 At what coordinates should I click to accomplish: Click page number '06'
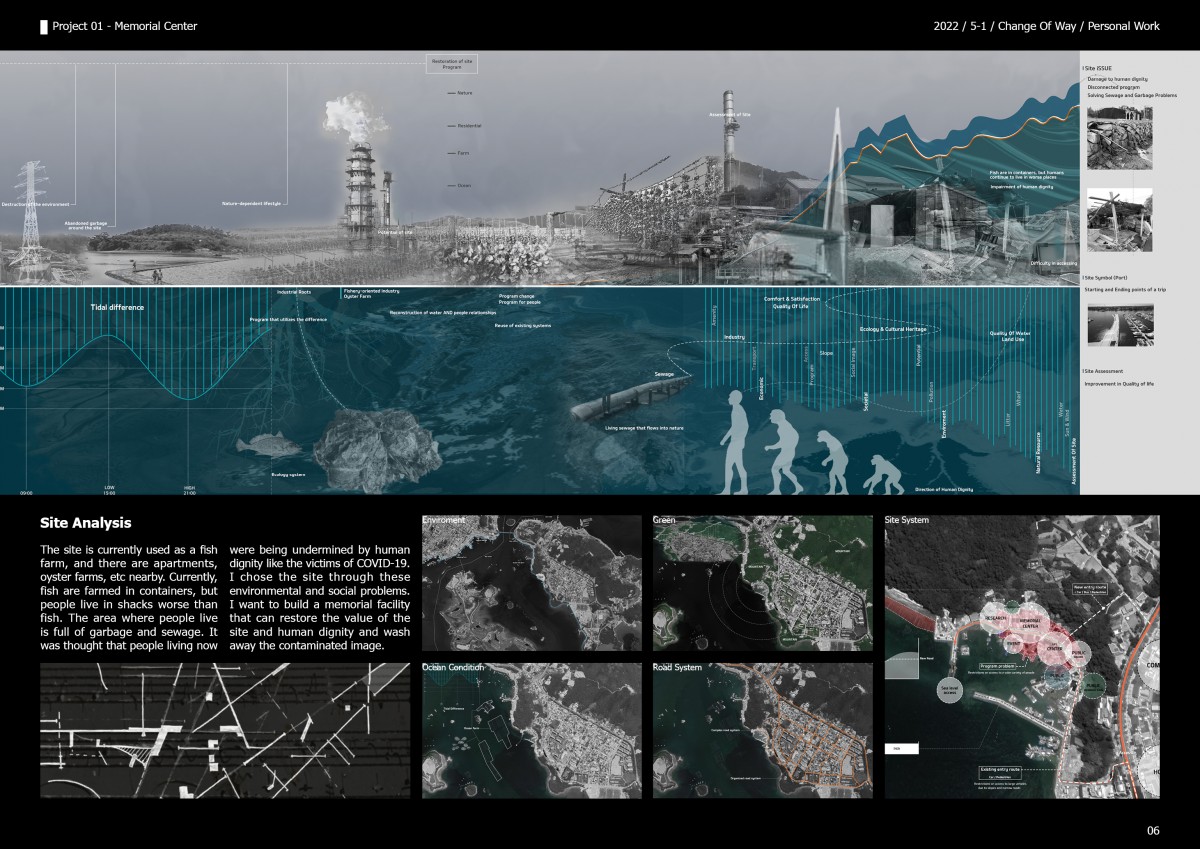(1153, 831)
